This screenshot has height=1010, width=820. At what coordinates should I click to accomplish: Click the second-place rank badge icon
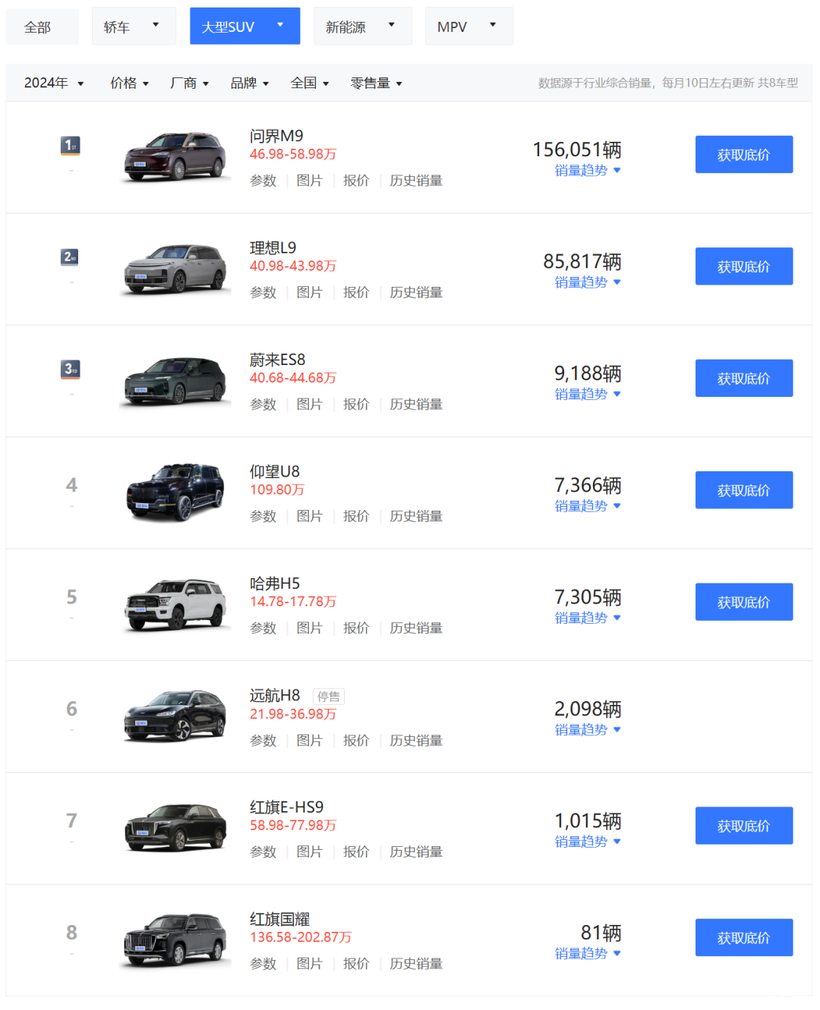click(70, 257)
